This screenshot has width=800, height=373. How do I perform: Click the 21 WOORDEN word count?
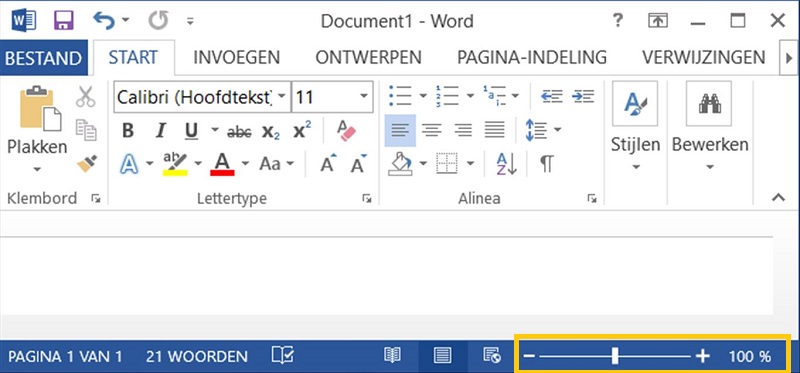tap(196, 356)
